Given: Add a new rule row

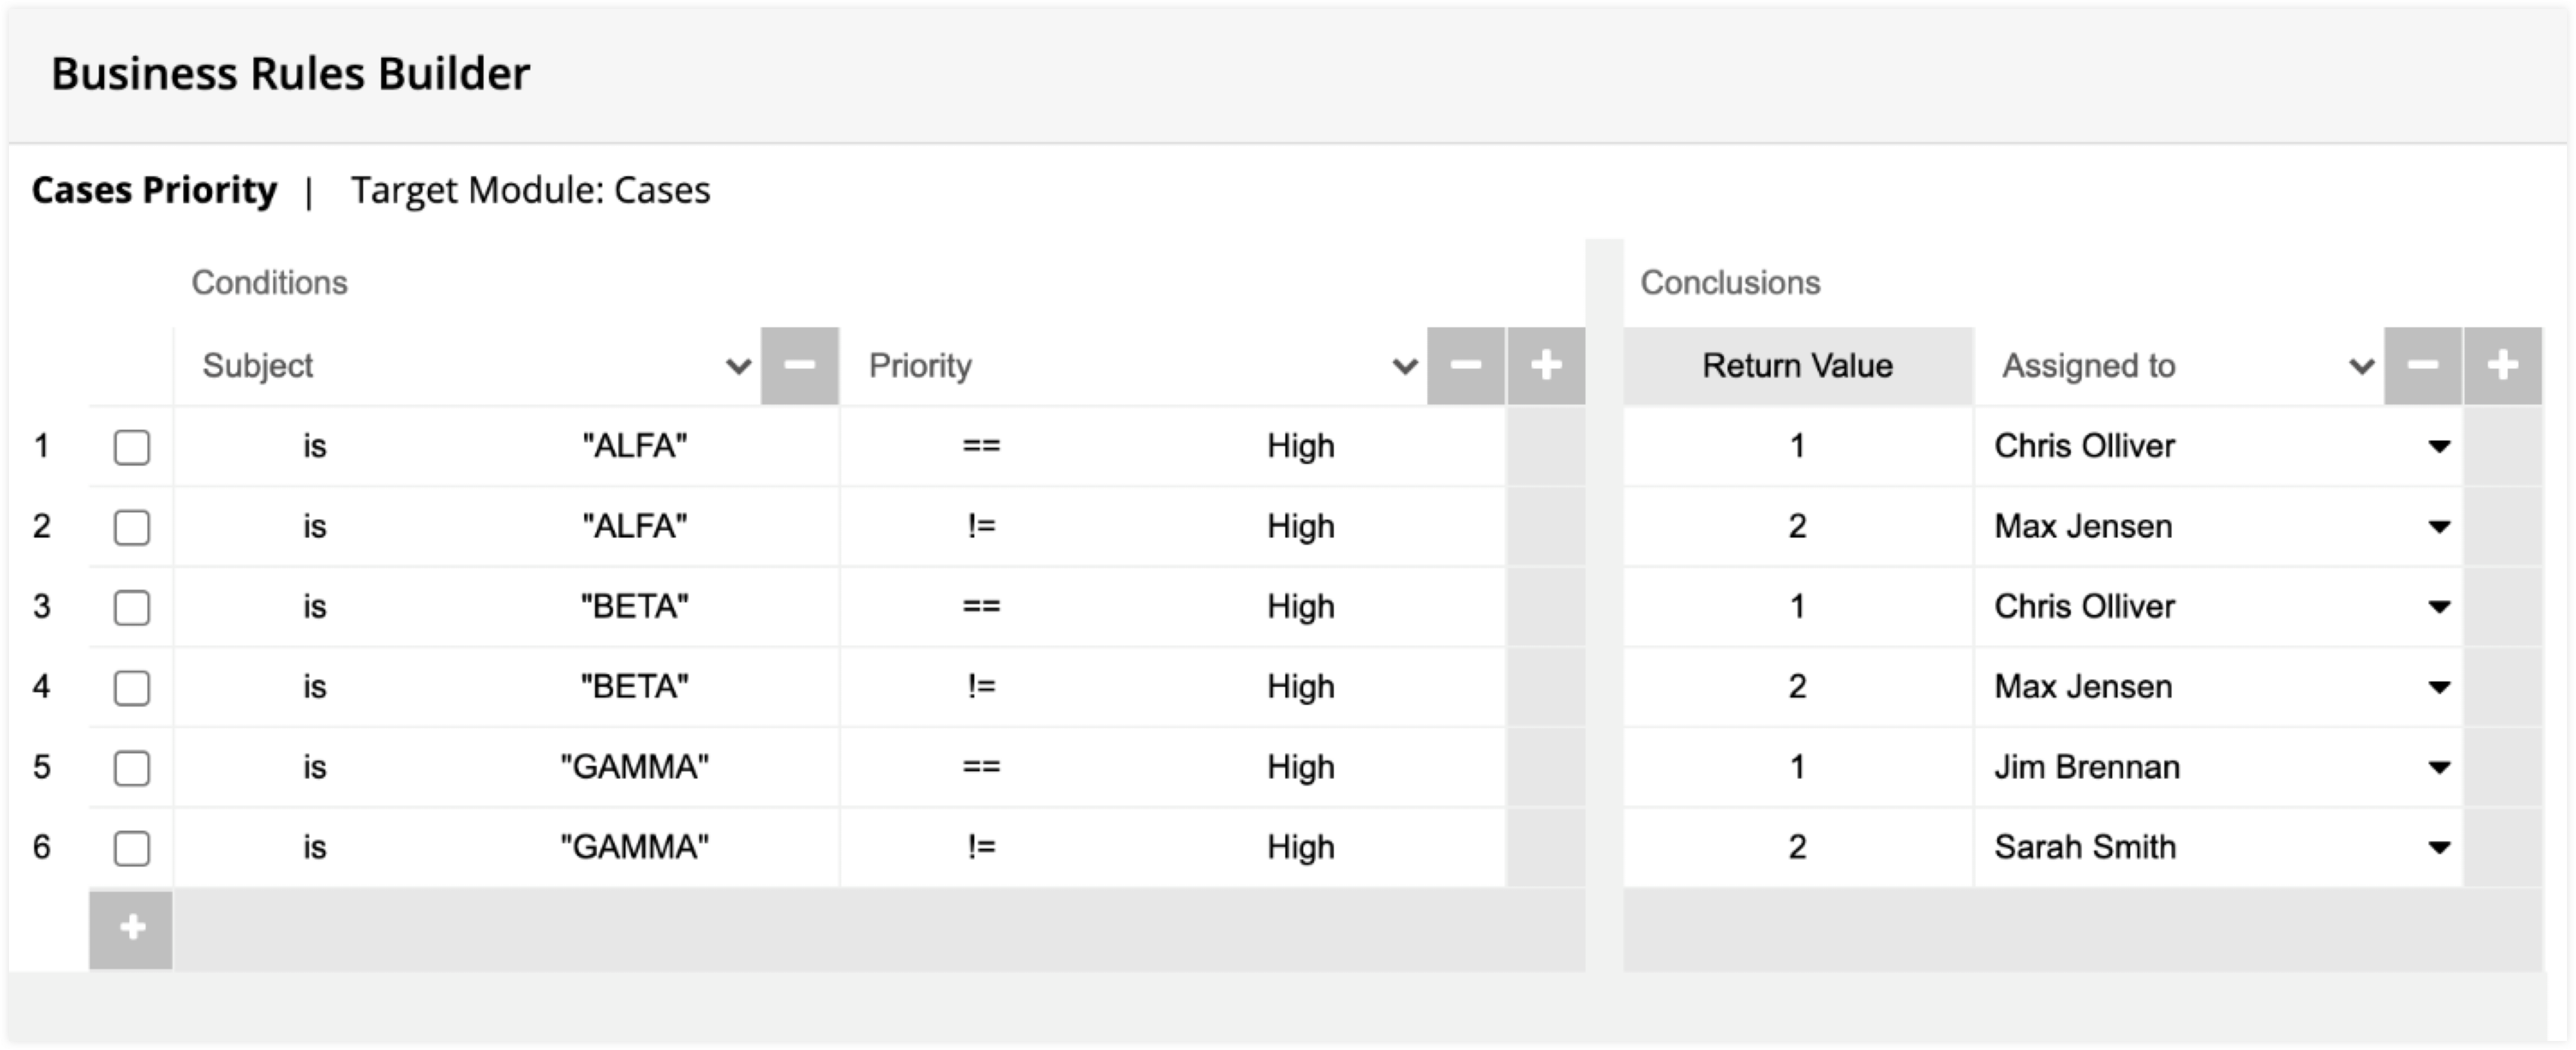Looking at the screenshot, I should pos(131,928).
